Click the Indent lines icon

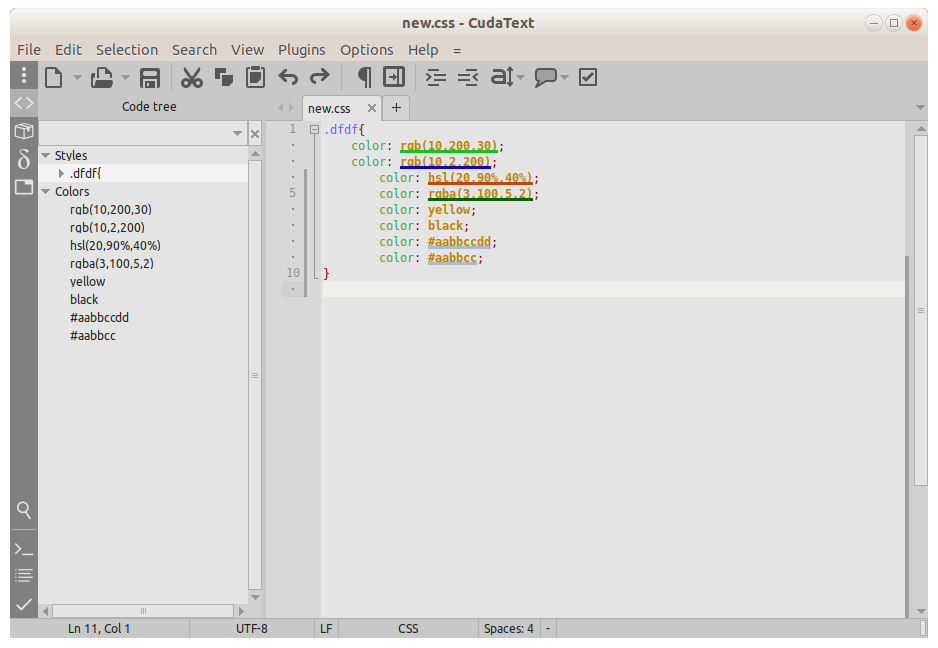coord(436,77)
